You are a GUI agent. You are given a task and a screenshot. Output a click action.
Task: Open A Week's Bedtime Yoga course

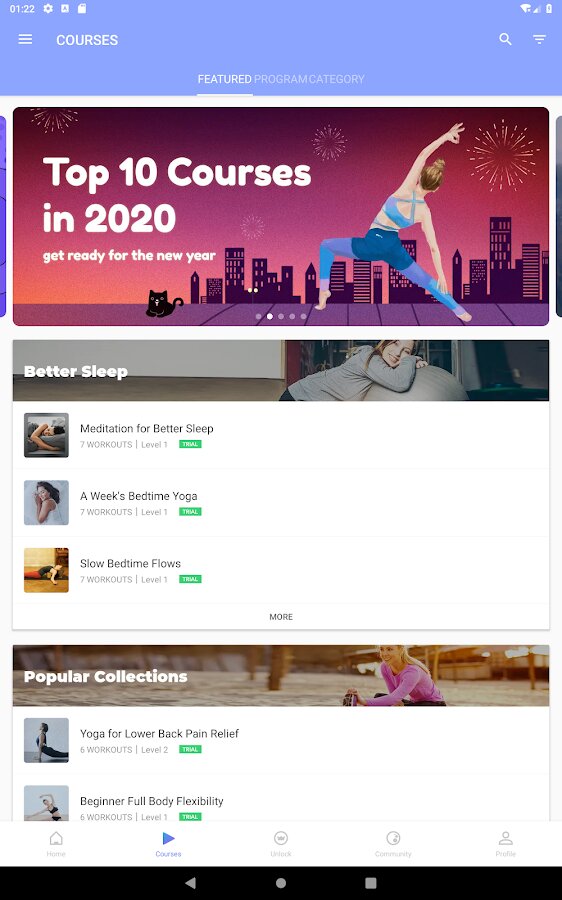pos(281,503)
